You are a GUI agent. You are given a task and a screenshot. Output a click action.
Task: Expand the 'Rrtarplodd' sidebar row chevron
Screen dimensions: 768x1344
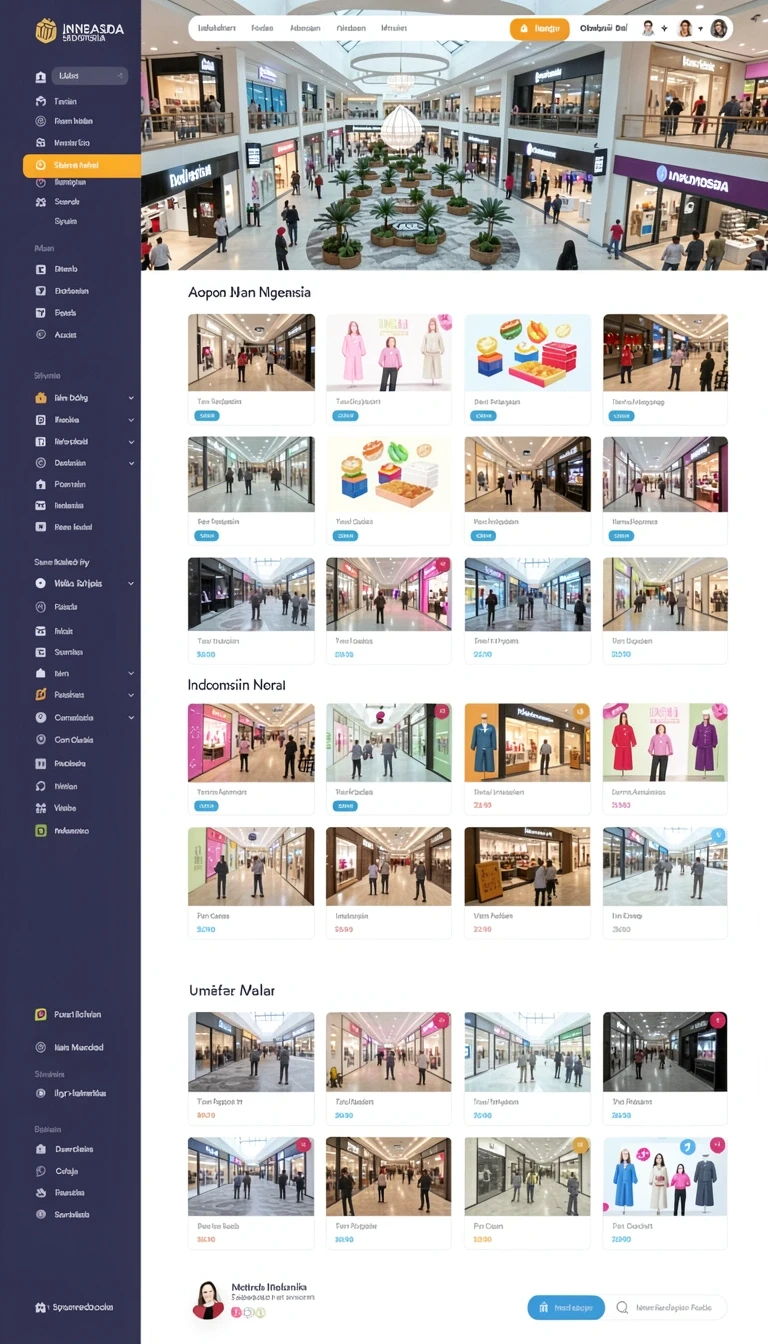[131, 441]
